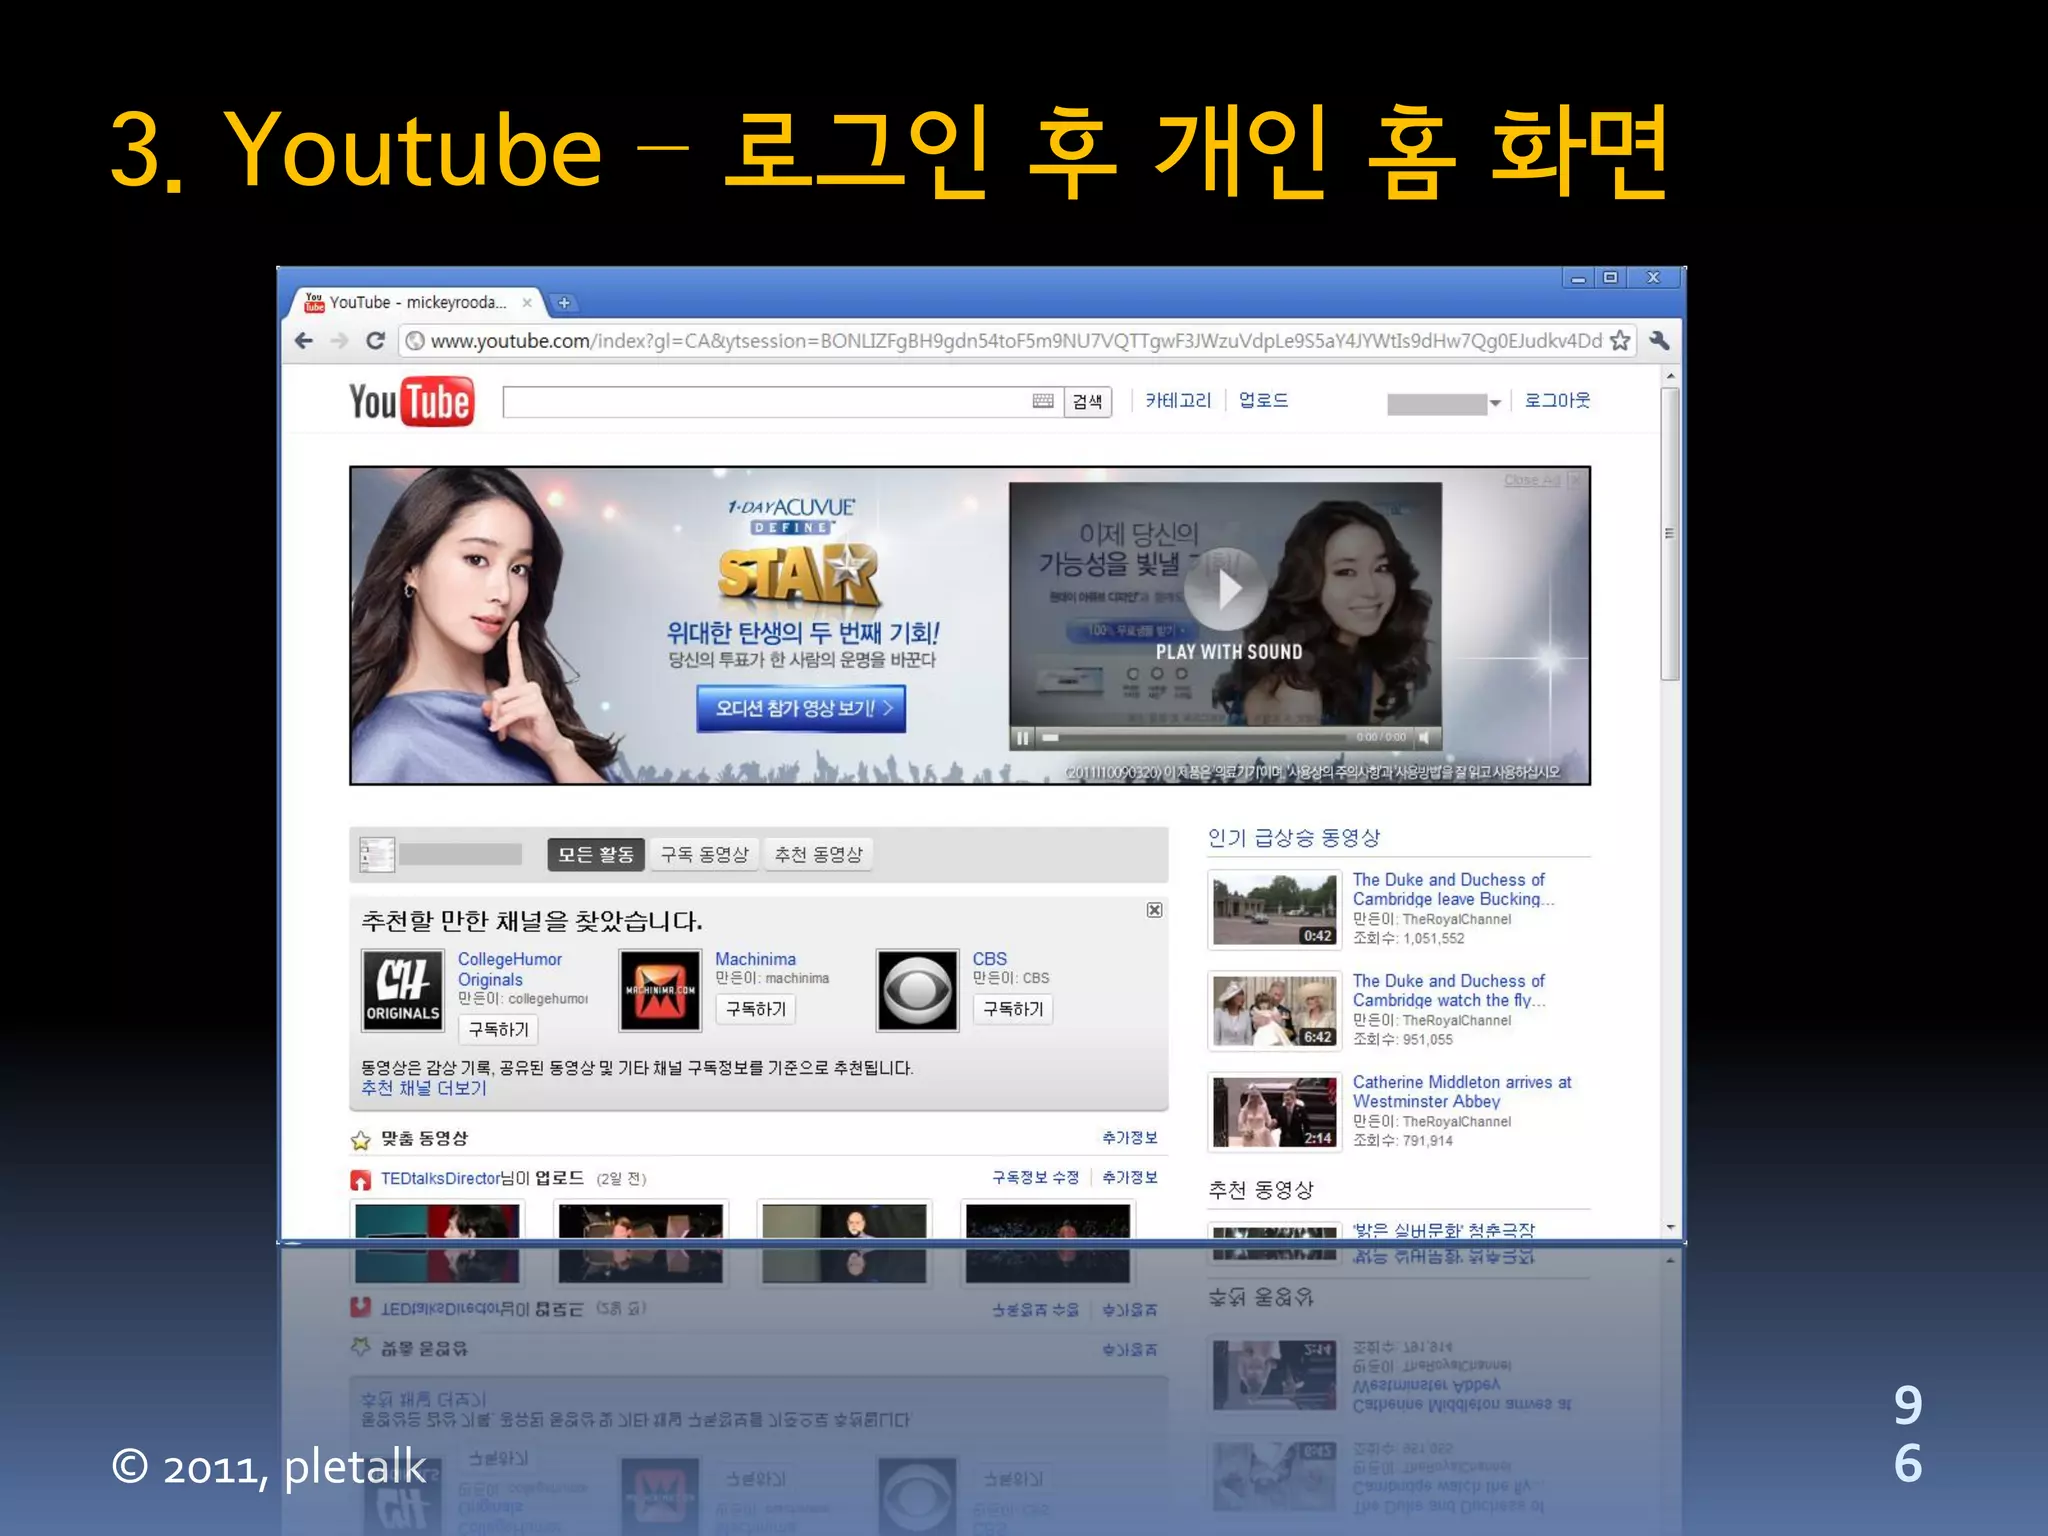Open the TEDtalksDirector link
Viewport: 2048px width, 1536px height.
[x=440, y=1179]
